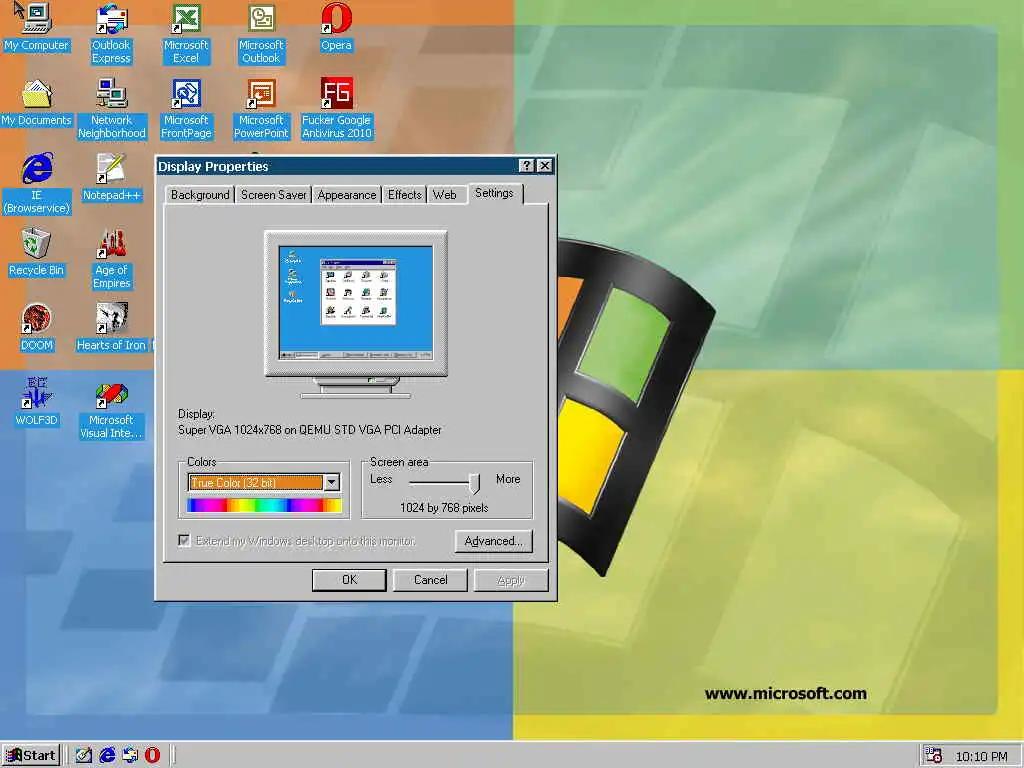The width and height of the screenshot is (1024, 768).
Task: Expand the Colors dropdown arrow
Action: click(x=332, y=483)
